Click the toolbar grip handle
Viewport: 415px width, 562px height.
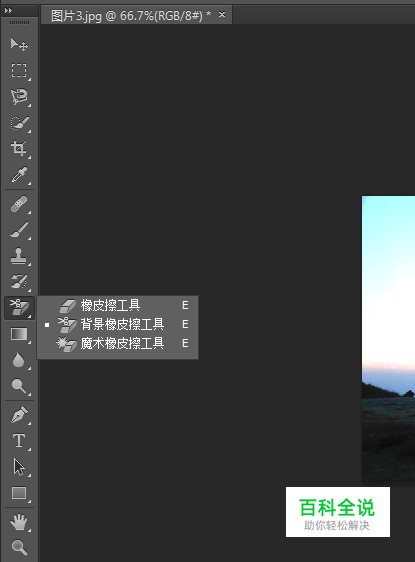pyautogui.click(x=19, y=23)
